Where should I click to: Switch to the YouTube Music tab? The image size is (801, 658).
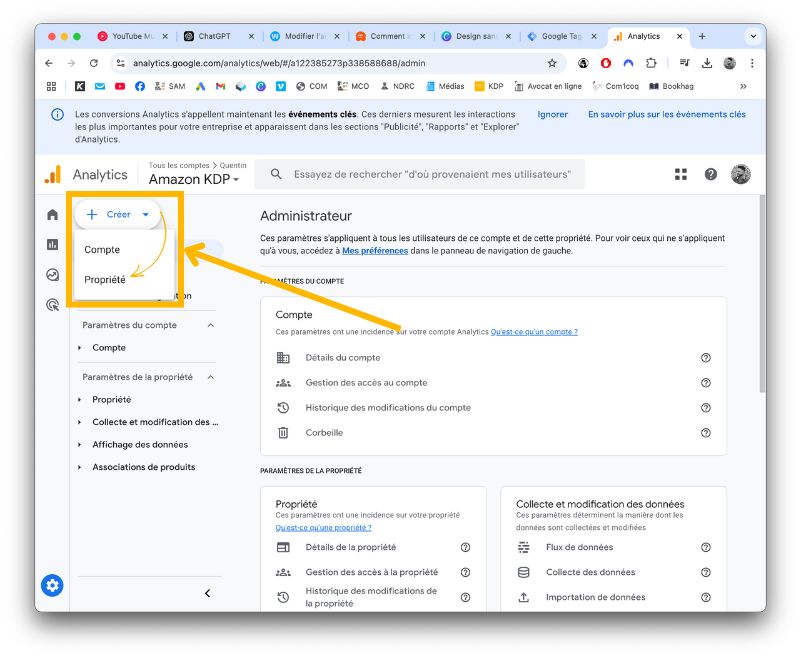(x=132, y=36)
